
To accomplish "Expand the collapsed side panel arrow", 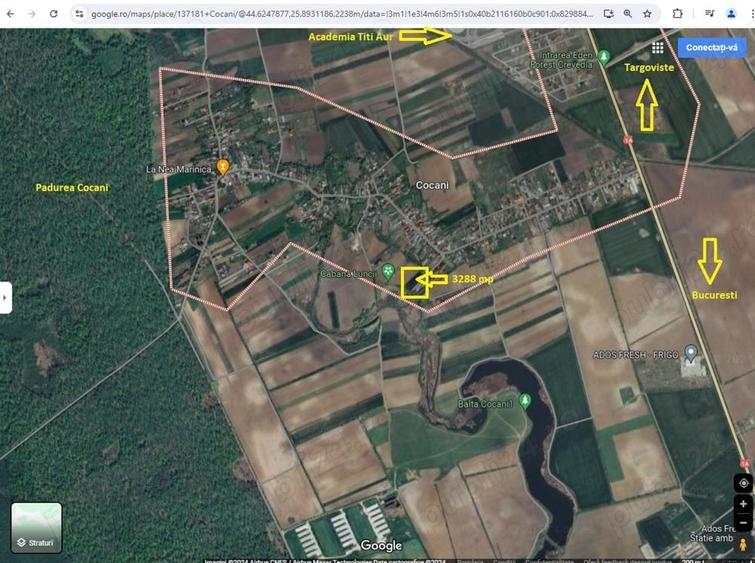I will click(5, 298).
